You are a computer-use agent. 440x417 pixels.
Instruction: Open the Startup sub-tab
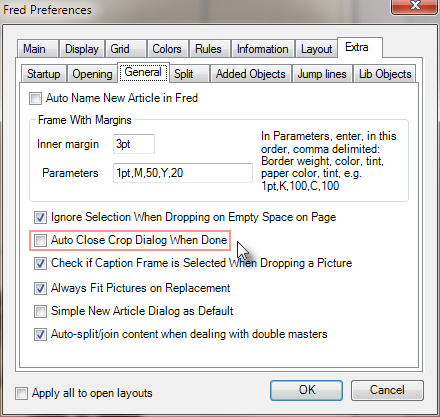(44, 74)
